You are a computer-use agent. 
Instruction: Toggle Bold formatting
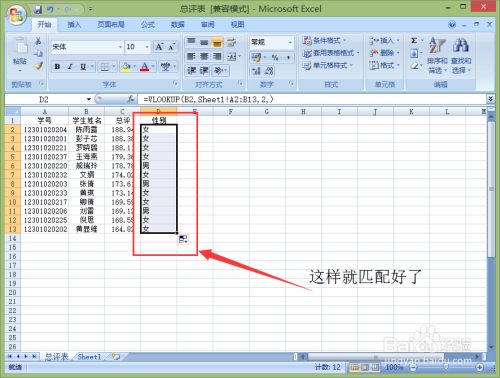57,67
